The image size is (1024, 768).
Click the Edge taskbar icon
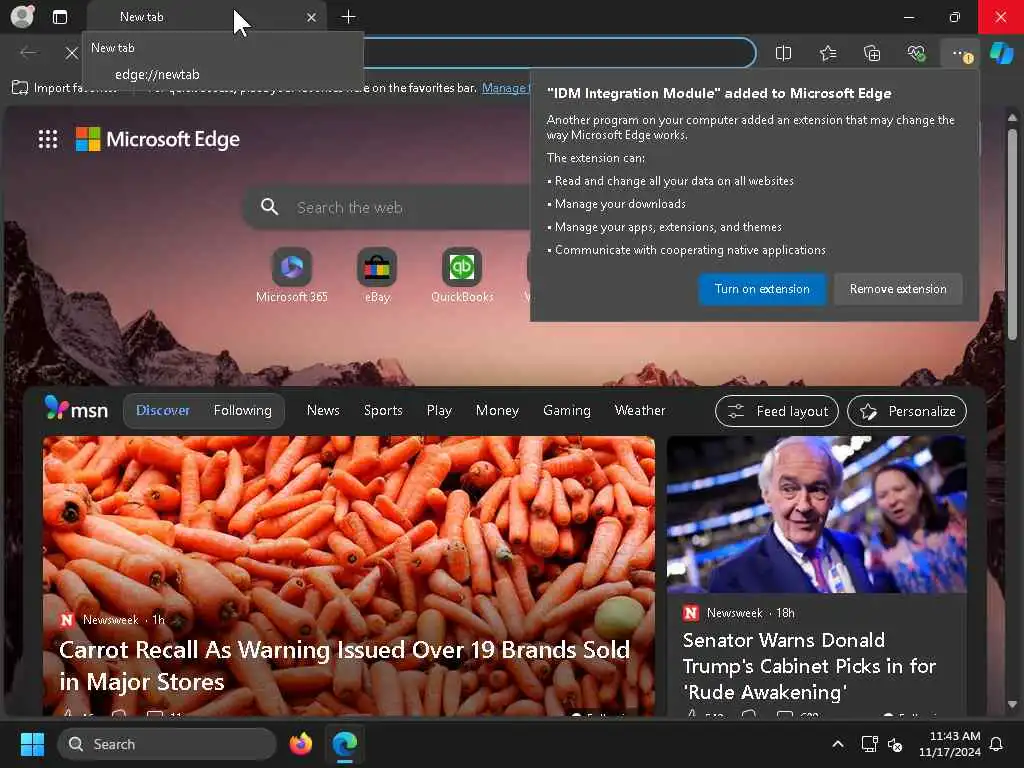[345, 744]
